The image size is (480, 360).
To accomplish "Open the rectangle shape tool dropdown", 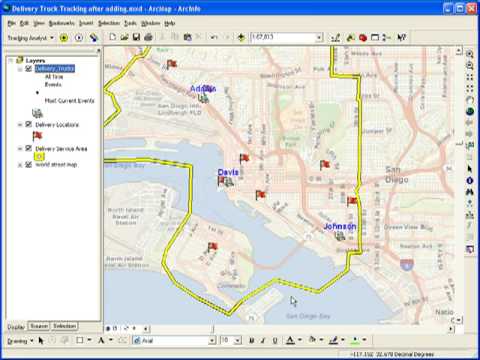I will [89, 340].
